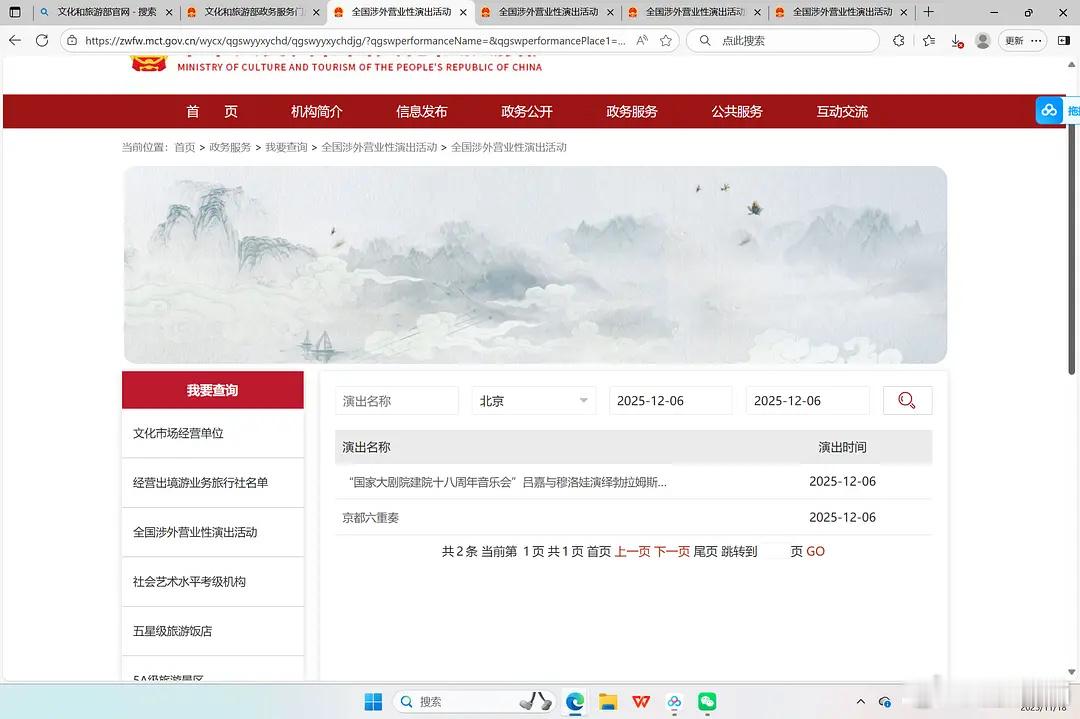Select 全国涉外营业性演出活动 in sidebar
This screenshot has width=1080, height=719.
(213, 532)
